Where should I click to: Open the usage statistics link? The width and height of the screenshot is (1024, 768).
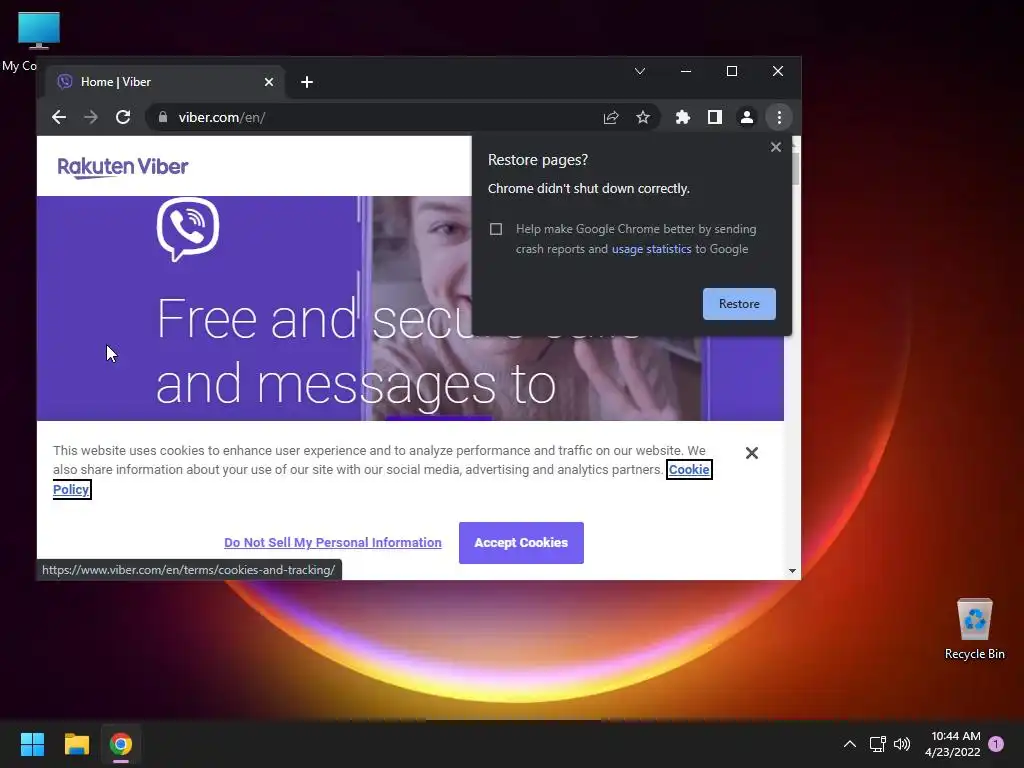(x=651, y=249)
